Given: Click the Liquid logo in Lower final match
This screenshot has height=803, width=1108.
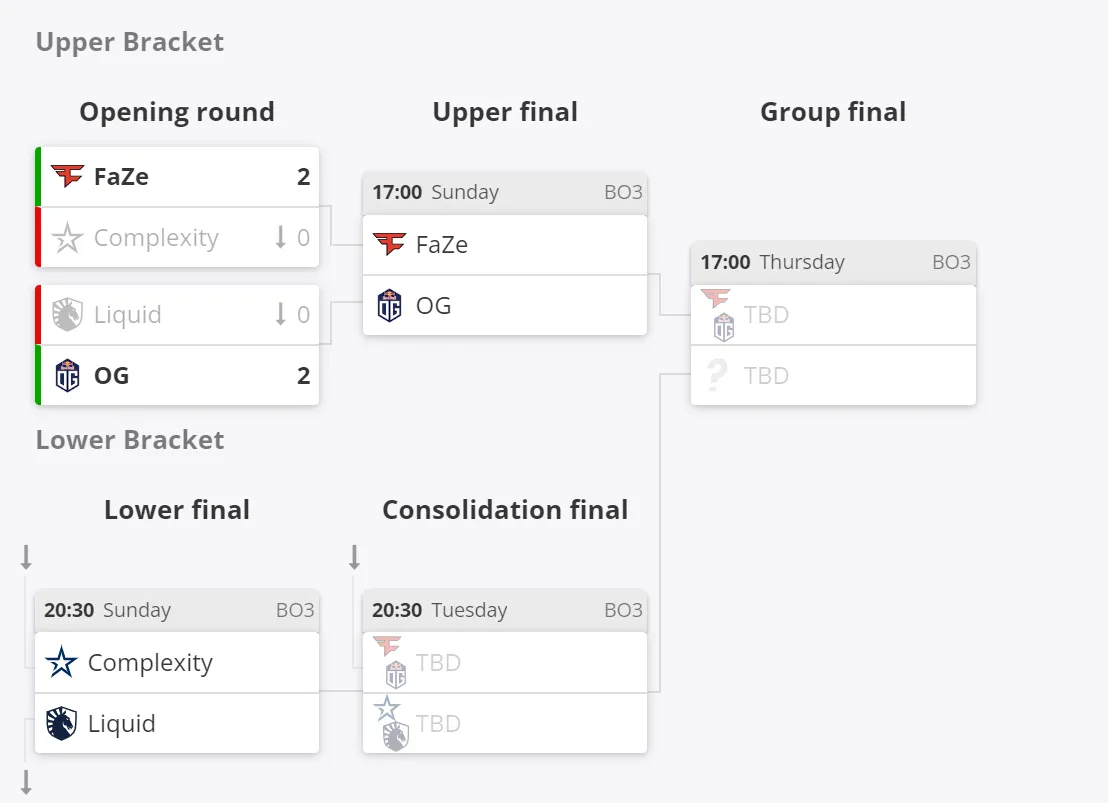Looking at the screenshot, I should tap(61, 723).
